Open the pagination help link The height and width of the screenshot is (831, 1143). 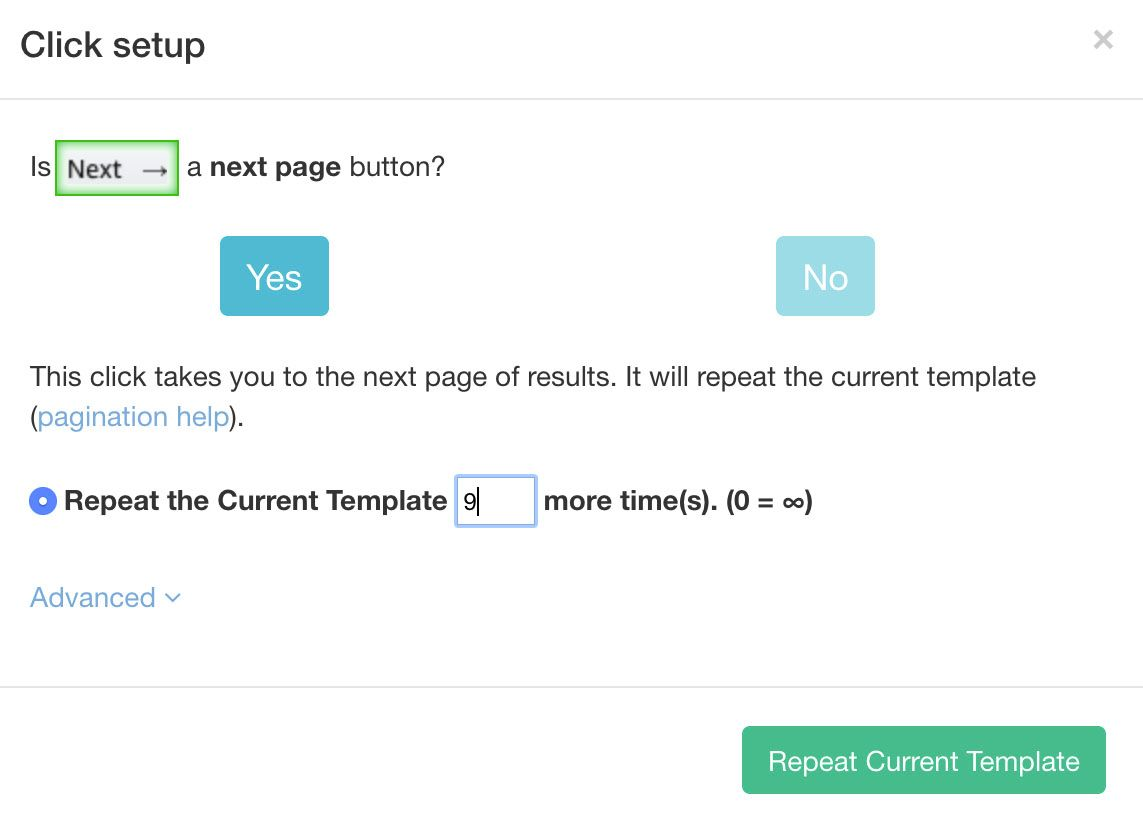pos(133,417)
